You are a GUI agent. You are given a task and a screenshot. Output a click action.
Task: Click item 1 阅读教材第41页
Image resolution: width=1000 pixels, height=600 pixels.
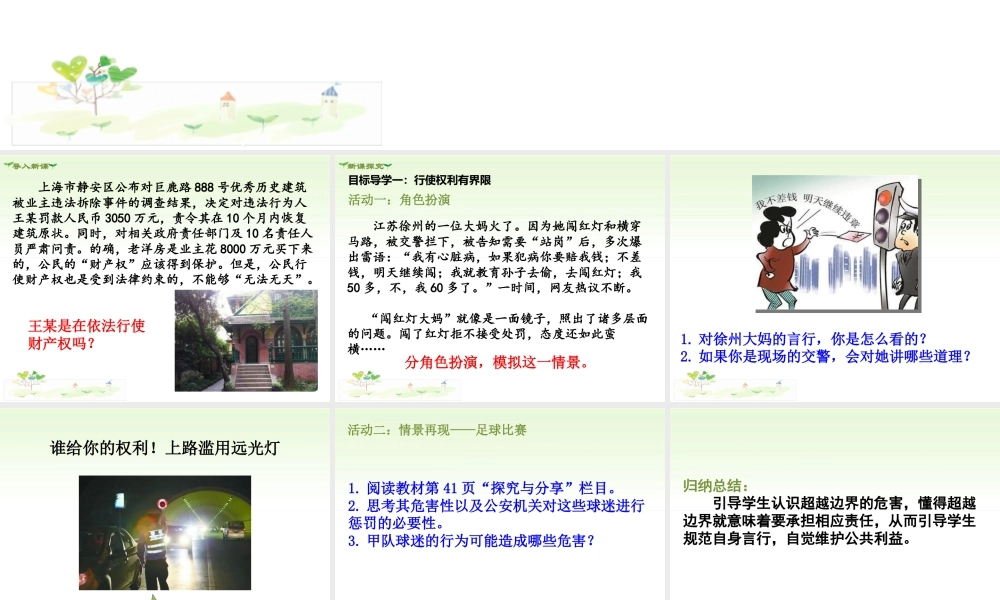pos(482,488)
